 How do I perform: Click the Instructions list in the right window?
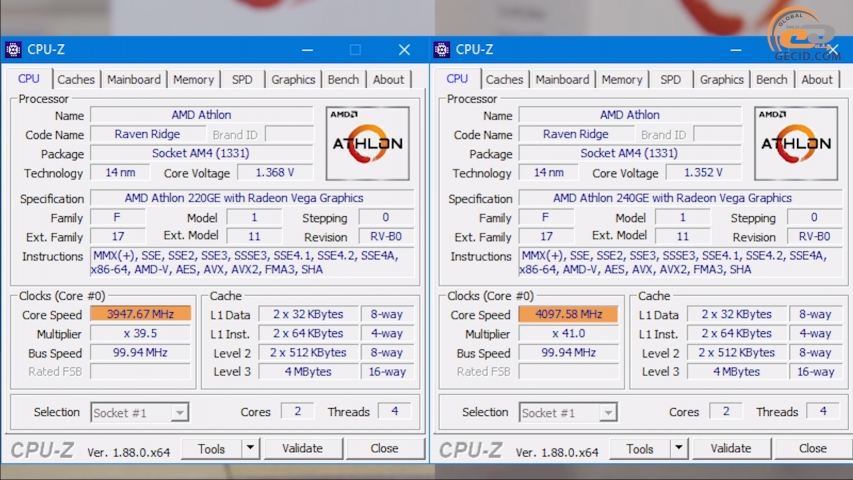point(681,262)
